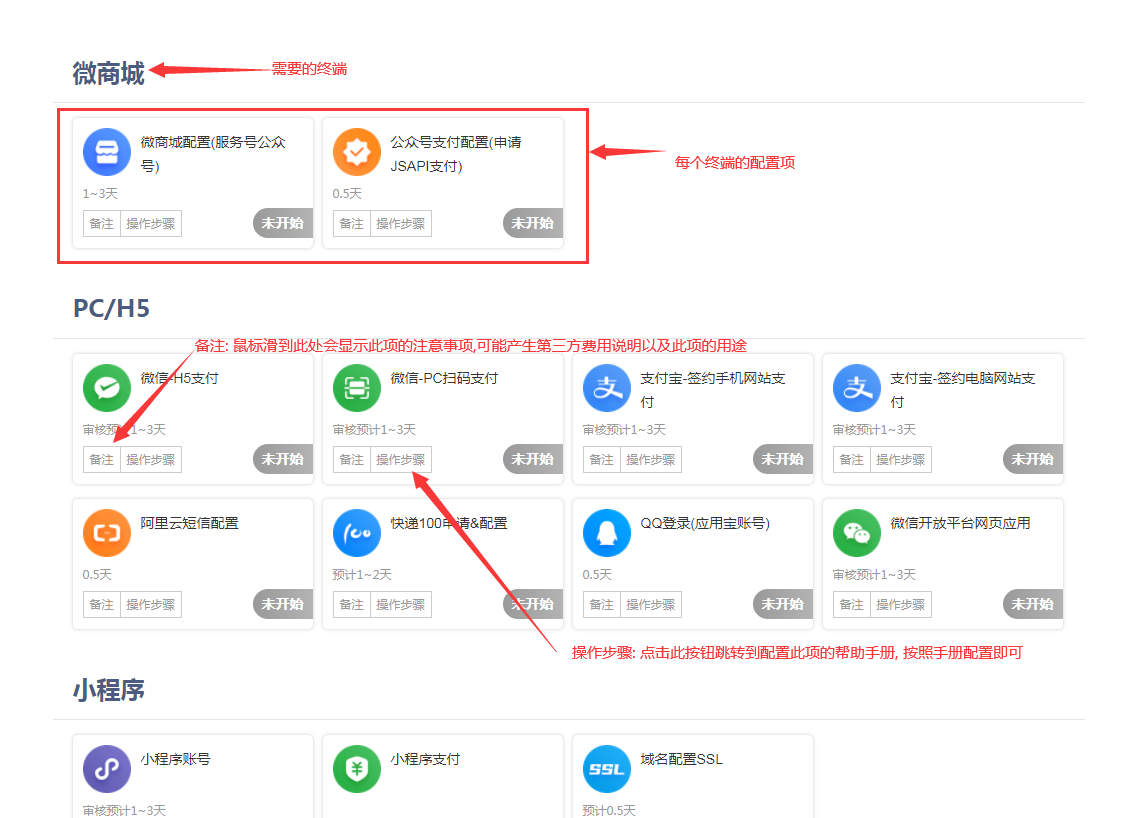This screenshot has width=1127, height=818.
Task: Click the 微信开放平台网页应用 WeChat icon
Action: tap(857, 533)
